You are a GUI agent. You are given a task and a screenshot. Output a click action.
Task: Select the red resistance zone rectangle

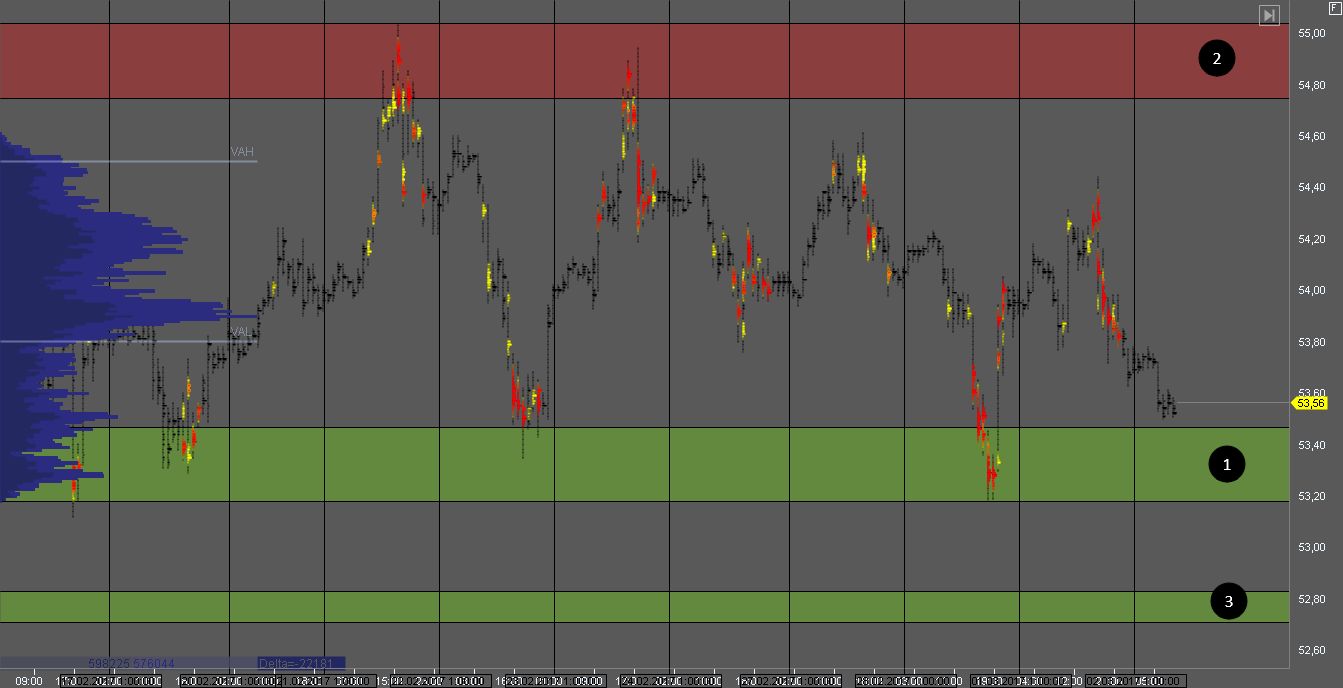pos(640,60)
